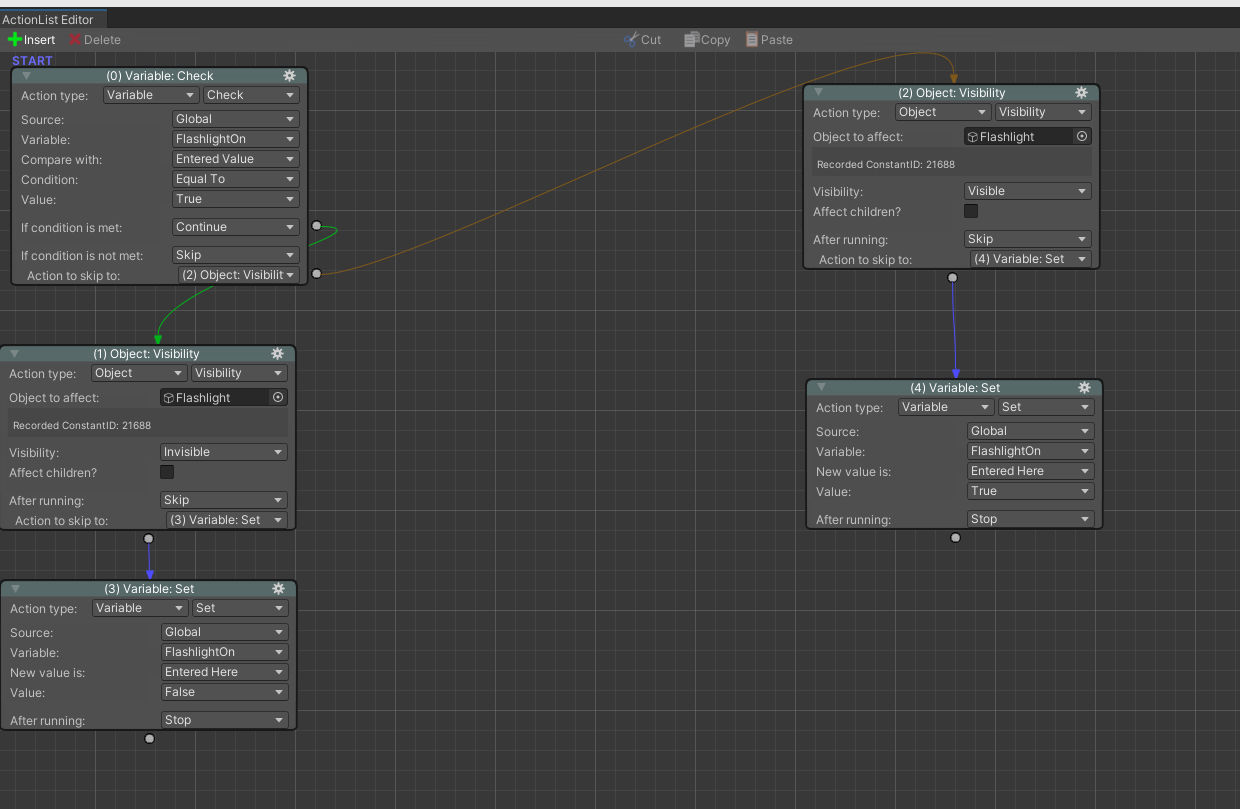Screen dimensions: 1240x809
Task: Open gear menu of (2) Object: Visibility node
Action: pos(1082,93)
